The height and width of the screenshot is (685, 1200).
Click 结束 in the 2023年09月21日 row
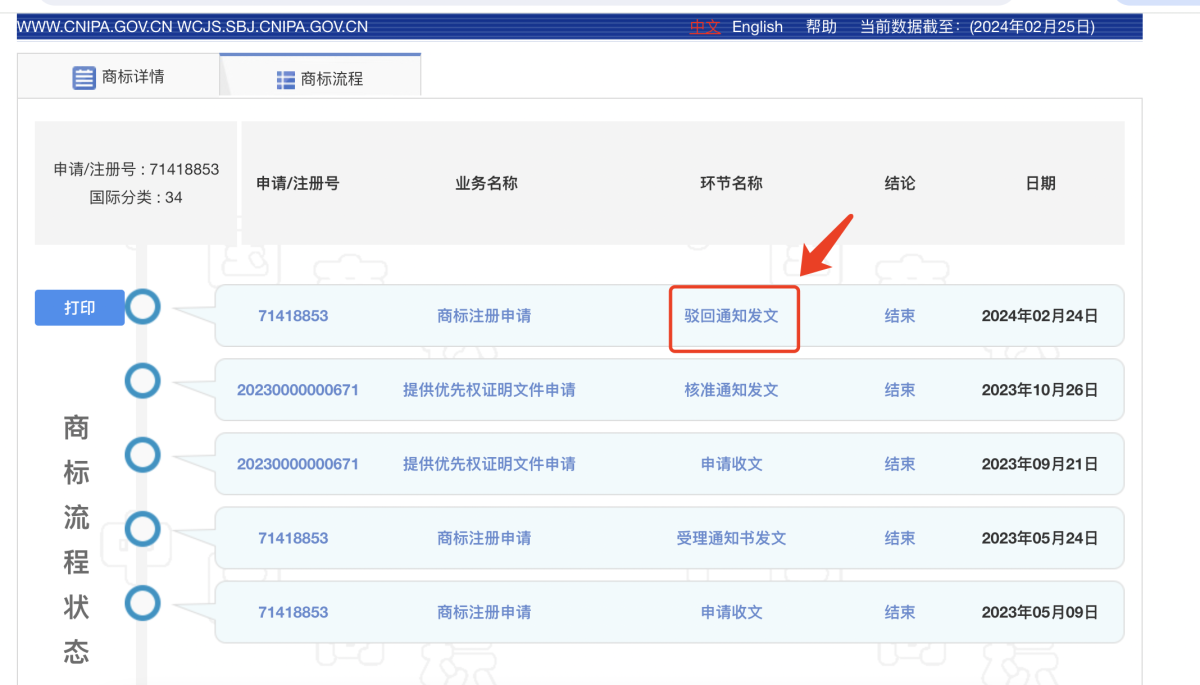tap(900, 464)
